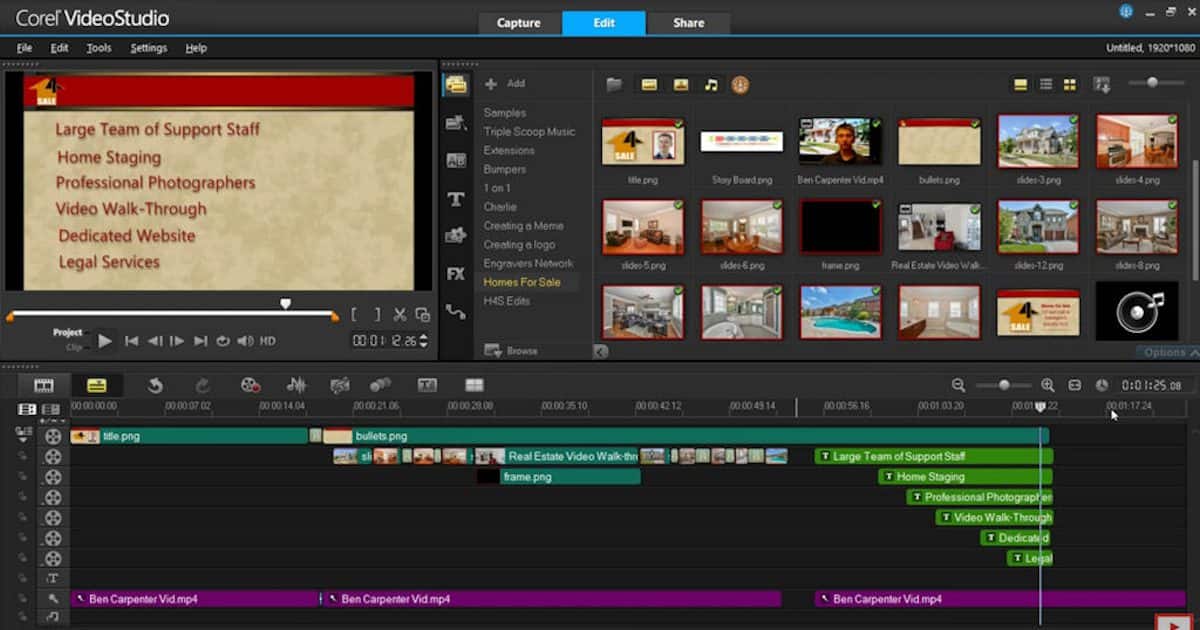Switch to Storyboard View
This screenshot has height=630, width=1200.
point(43,385)
